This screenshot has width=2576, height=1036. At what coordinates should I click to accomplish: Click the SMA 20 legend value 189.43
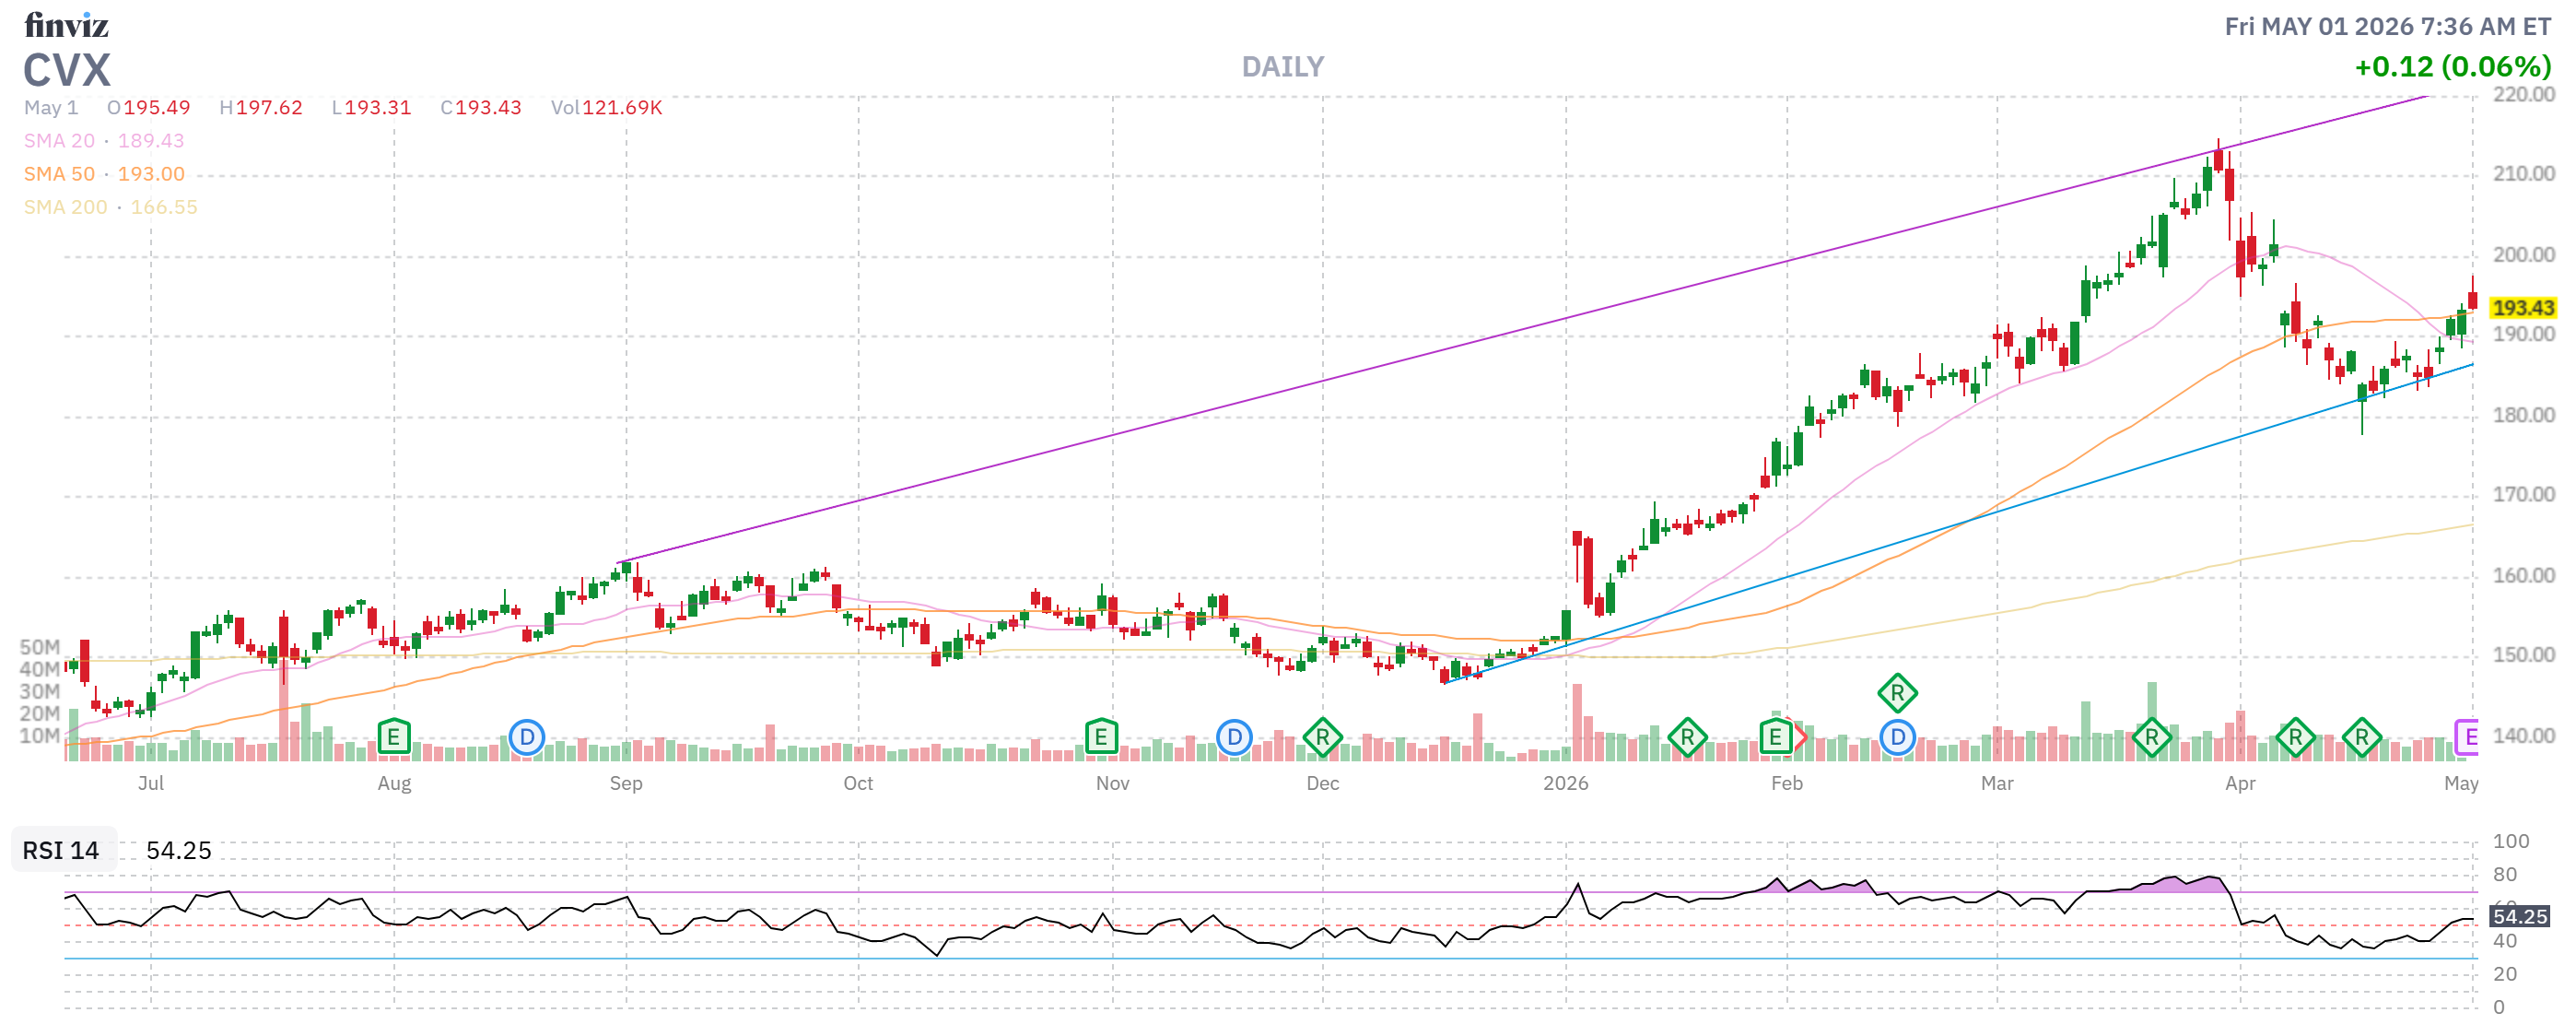click(151, 141)
